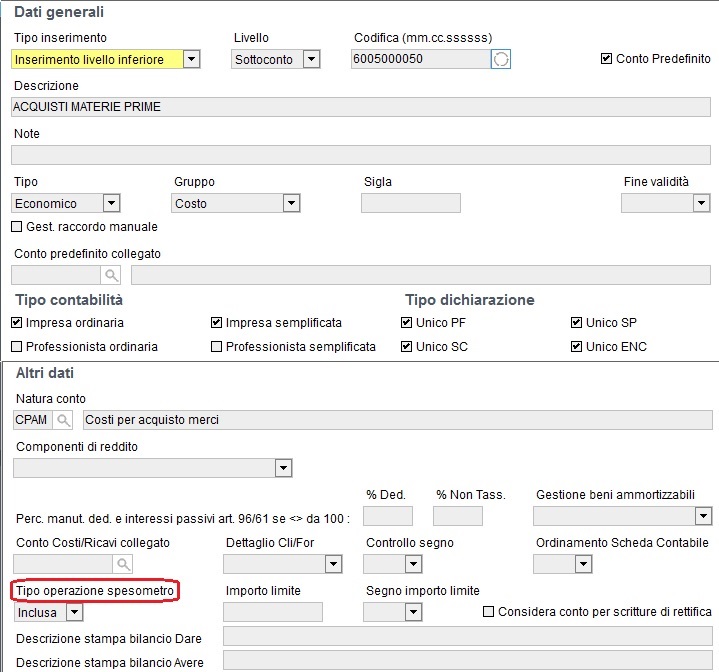Open Conto Costi/Ricavi collegato search icon

pyautogui.click(x=123, y=564)
